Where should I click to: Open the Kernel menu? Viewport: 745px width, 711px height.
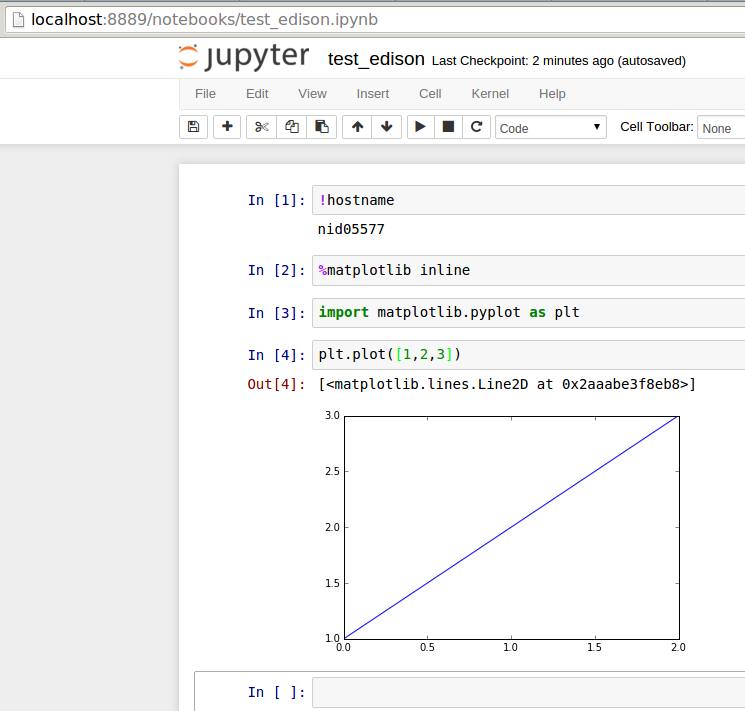point(490,94)
